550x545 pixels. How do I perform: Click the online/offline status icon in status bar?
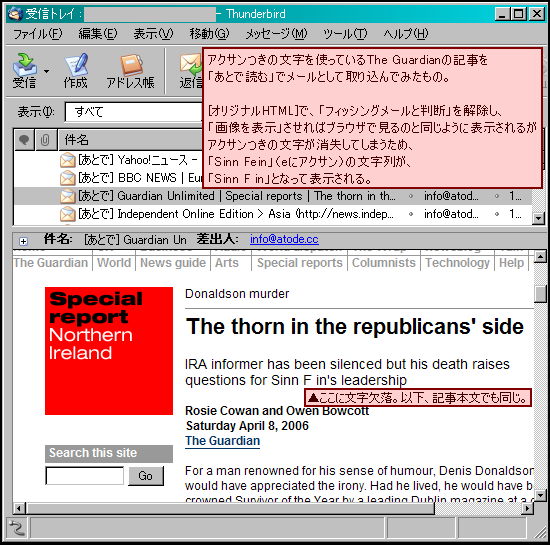[x=17, y=528]
